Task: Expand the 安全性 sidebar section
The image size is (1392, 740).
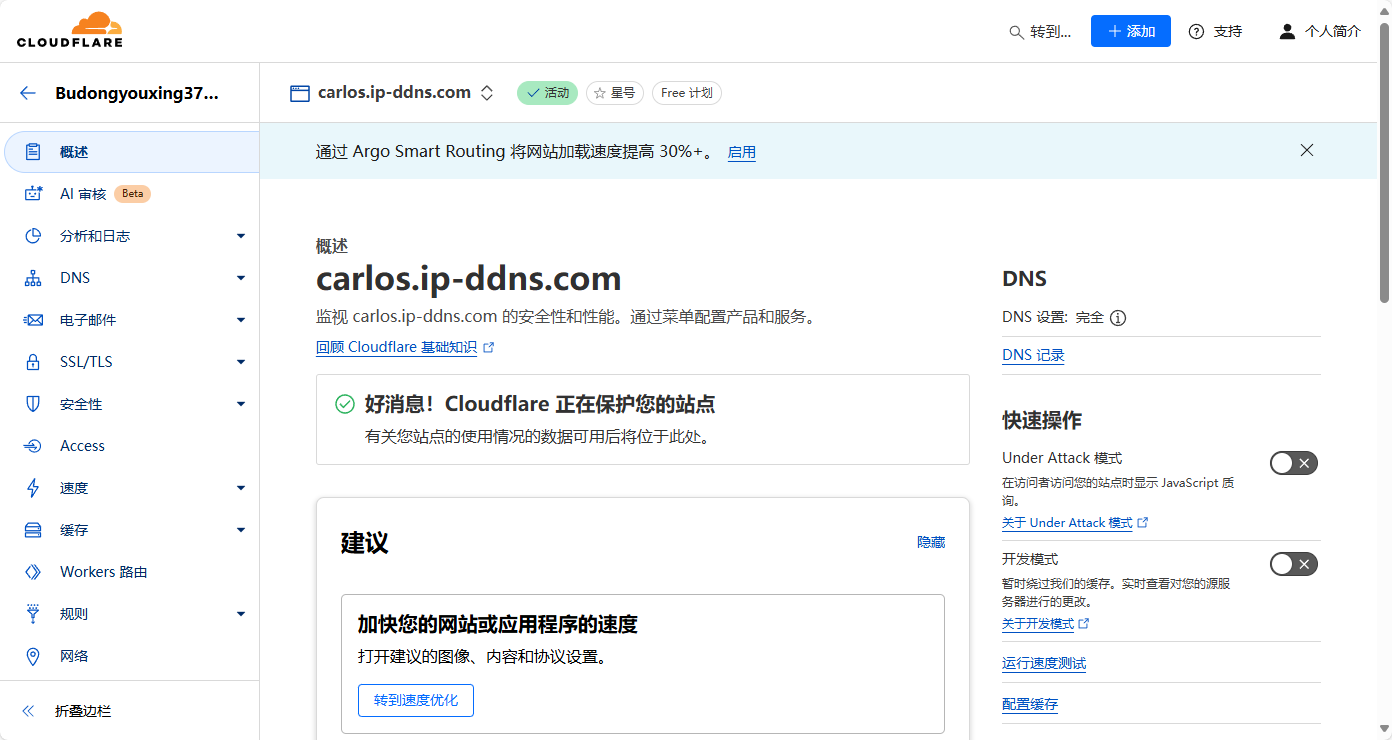Action: (x=241, y=404)
